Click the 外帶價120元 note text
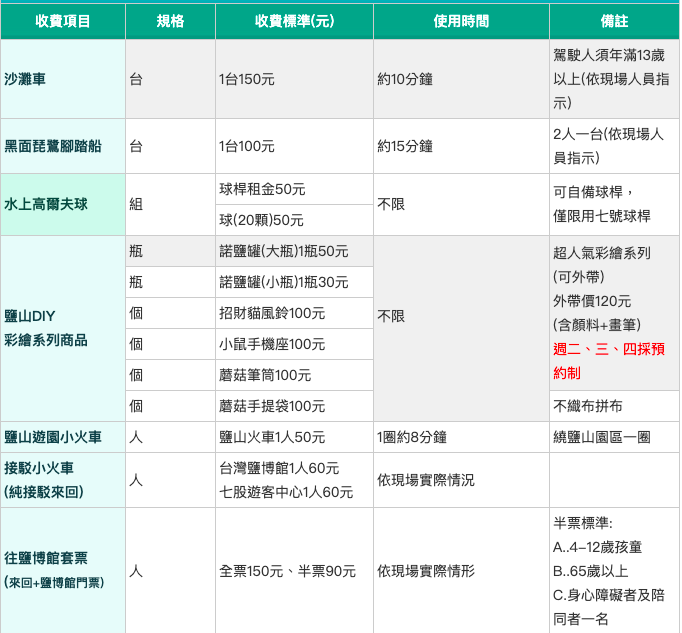Image resolution: width=682 pixels, height=633 pixels. (592, 301)
